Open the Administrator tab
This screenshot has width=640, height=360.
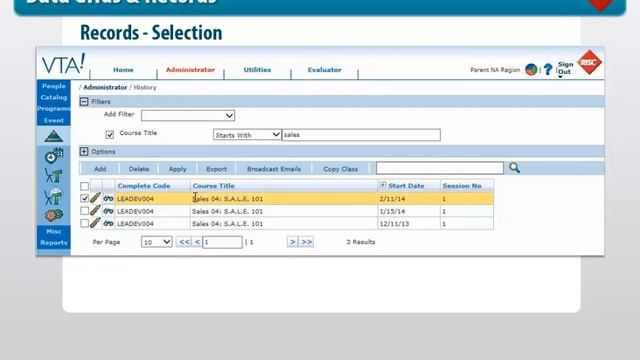[x=190, y=70]
